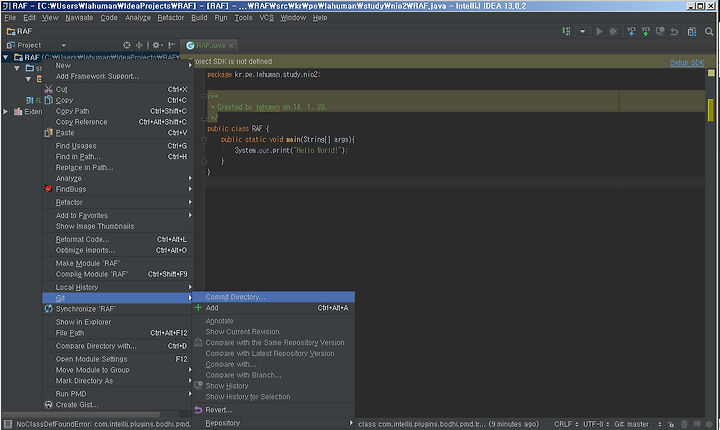
Task: Click the green plus Add icon
Action: pyautogui.click(x=198, y=308)
